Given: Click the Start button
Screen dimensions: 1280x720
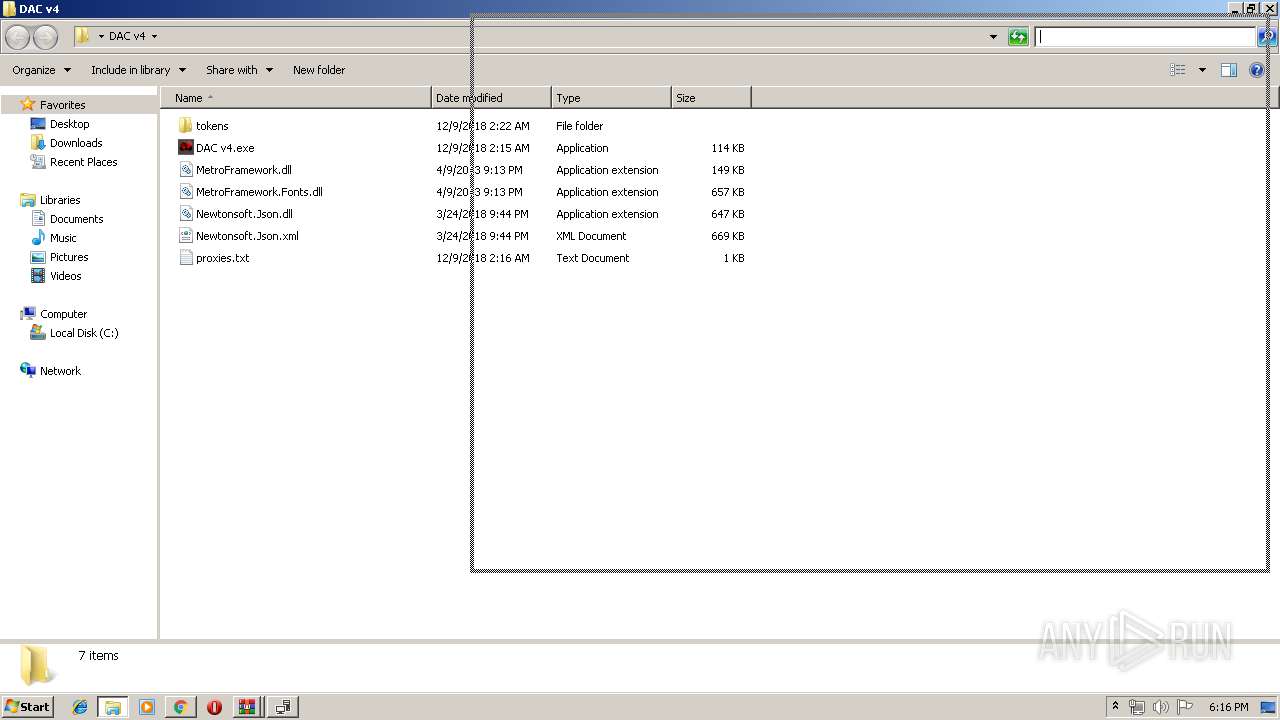Looking at the screenshot, I should coord(27,707).
